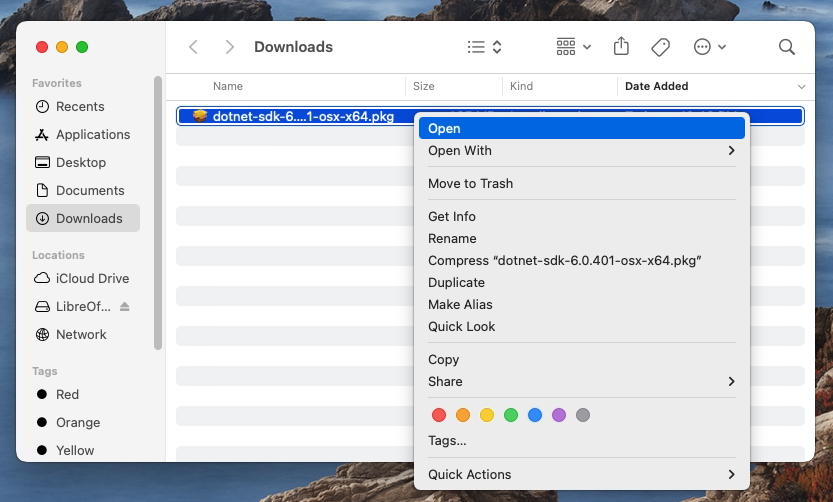This screenshot has width=833, height=502.
Task: Open Applications in the sidebar
Action: pos(83,135)
